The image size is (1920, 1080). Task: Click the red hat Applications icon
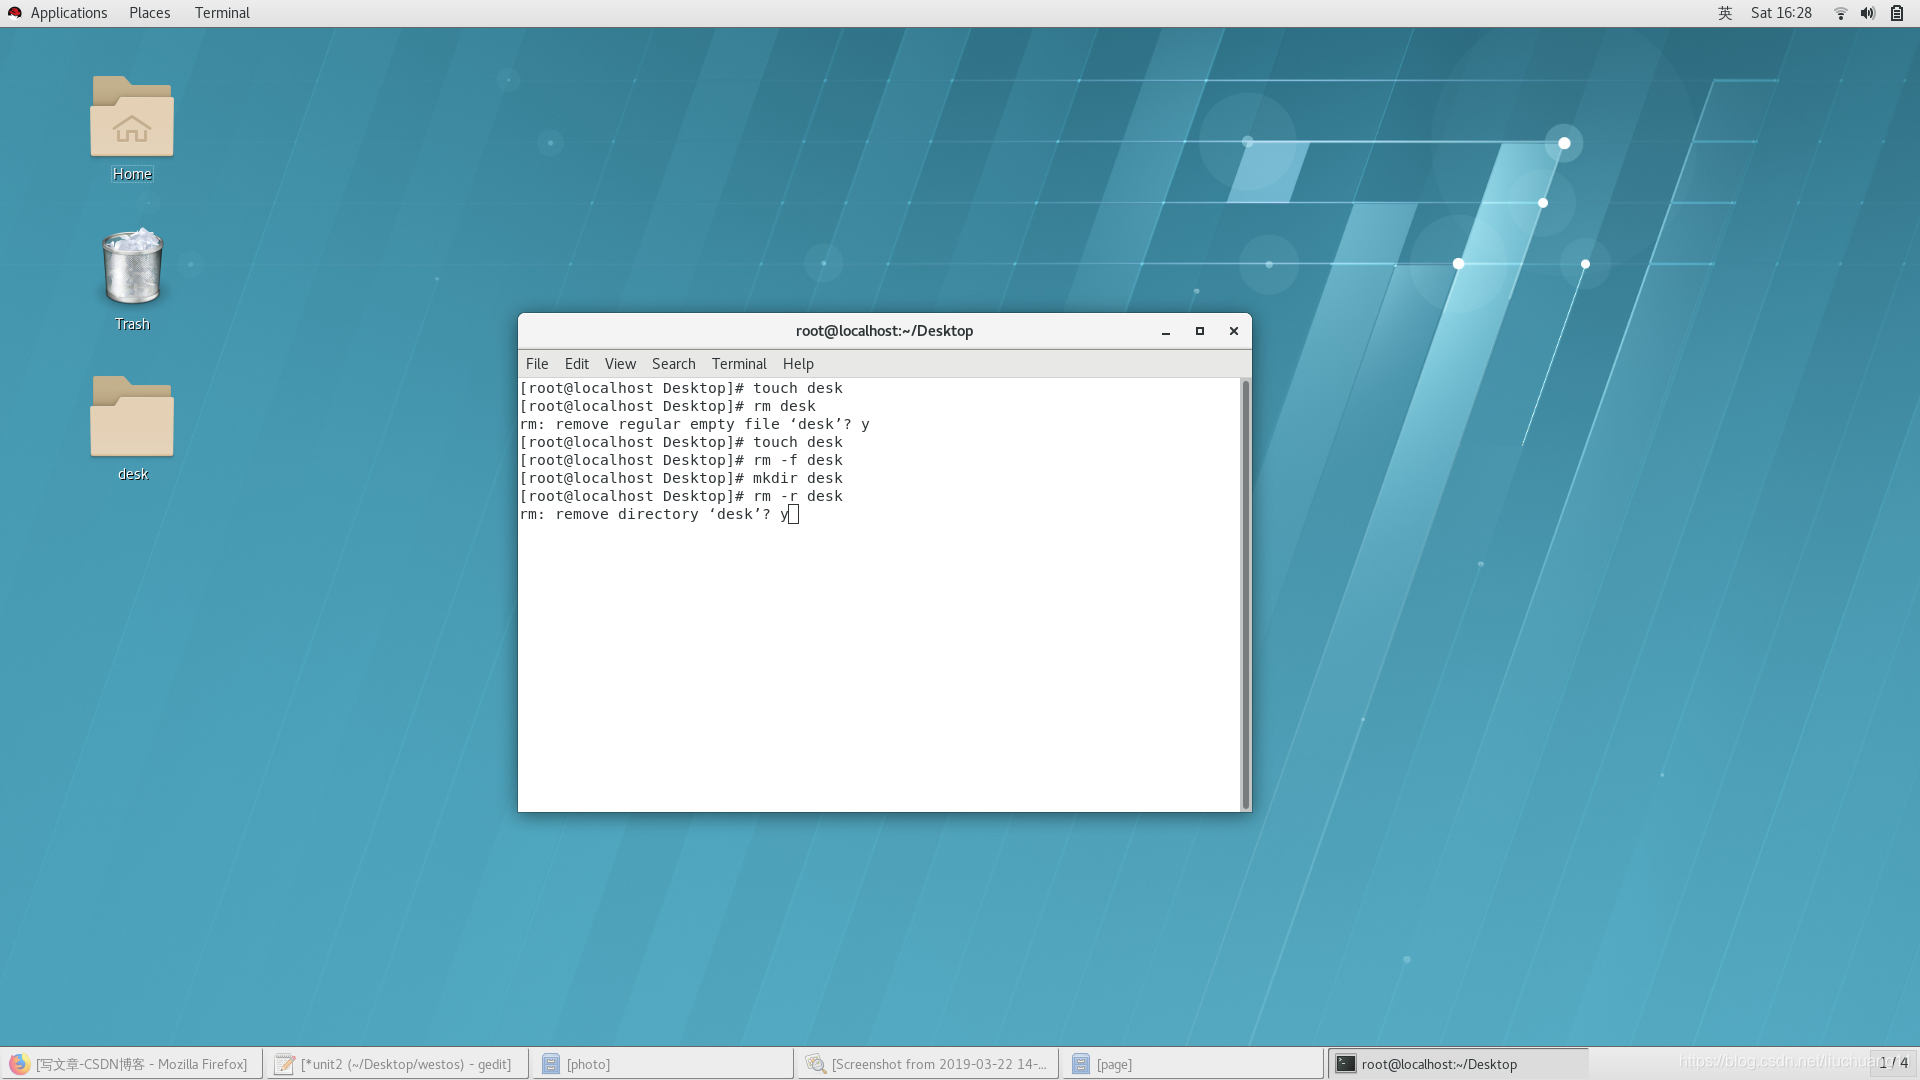(15, 13)
